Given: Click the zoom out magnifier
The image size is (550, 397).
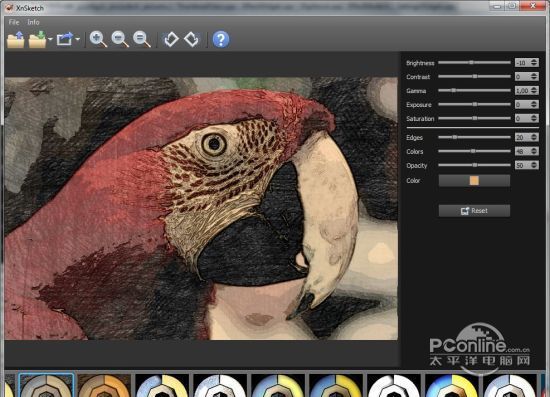Looking at the screenshot, I should click(x=120, y=39).
